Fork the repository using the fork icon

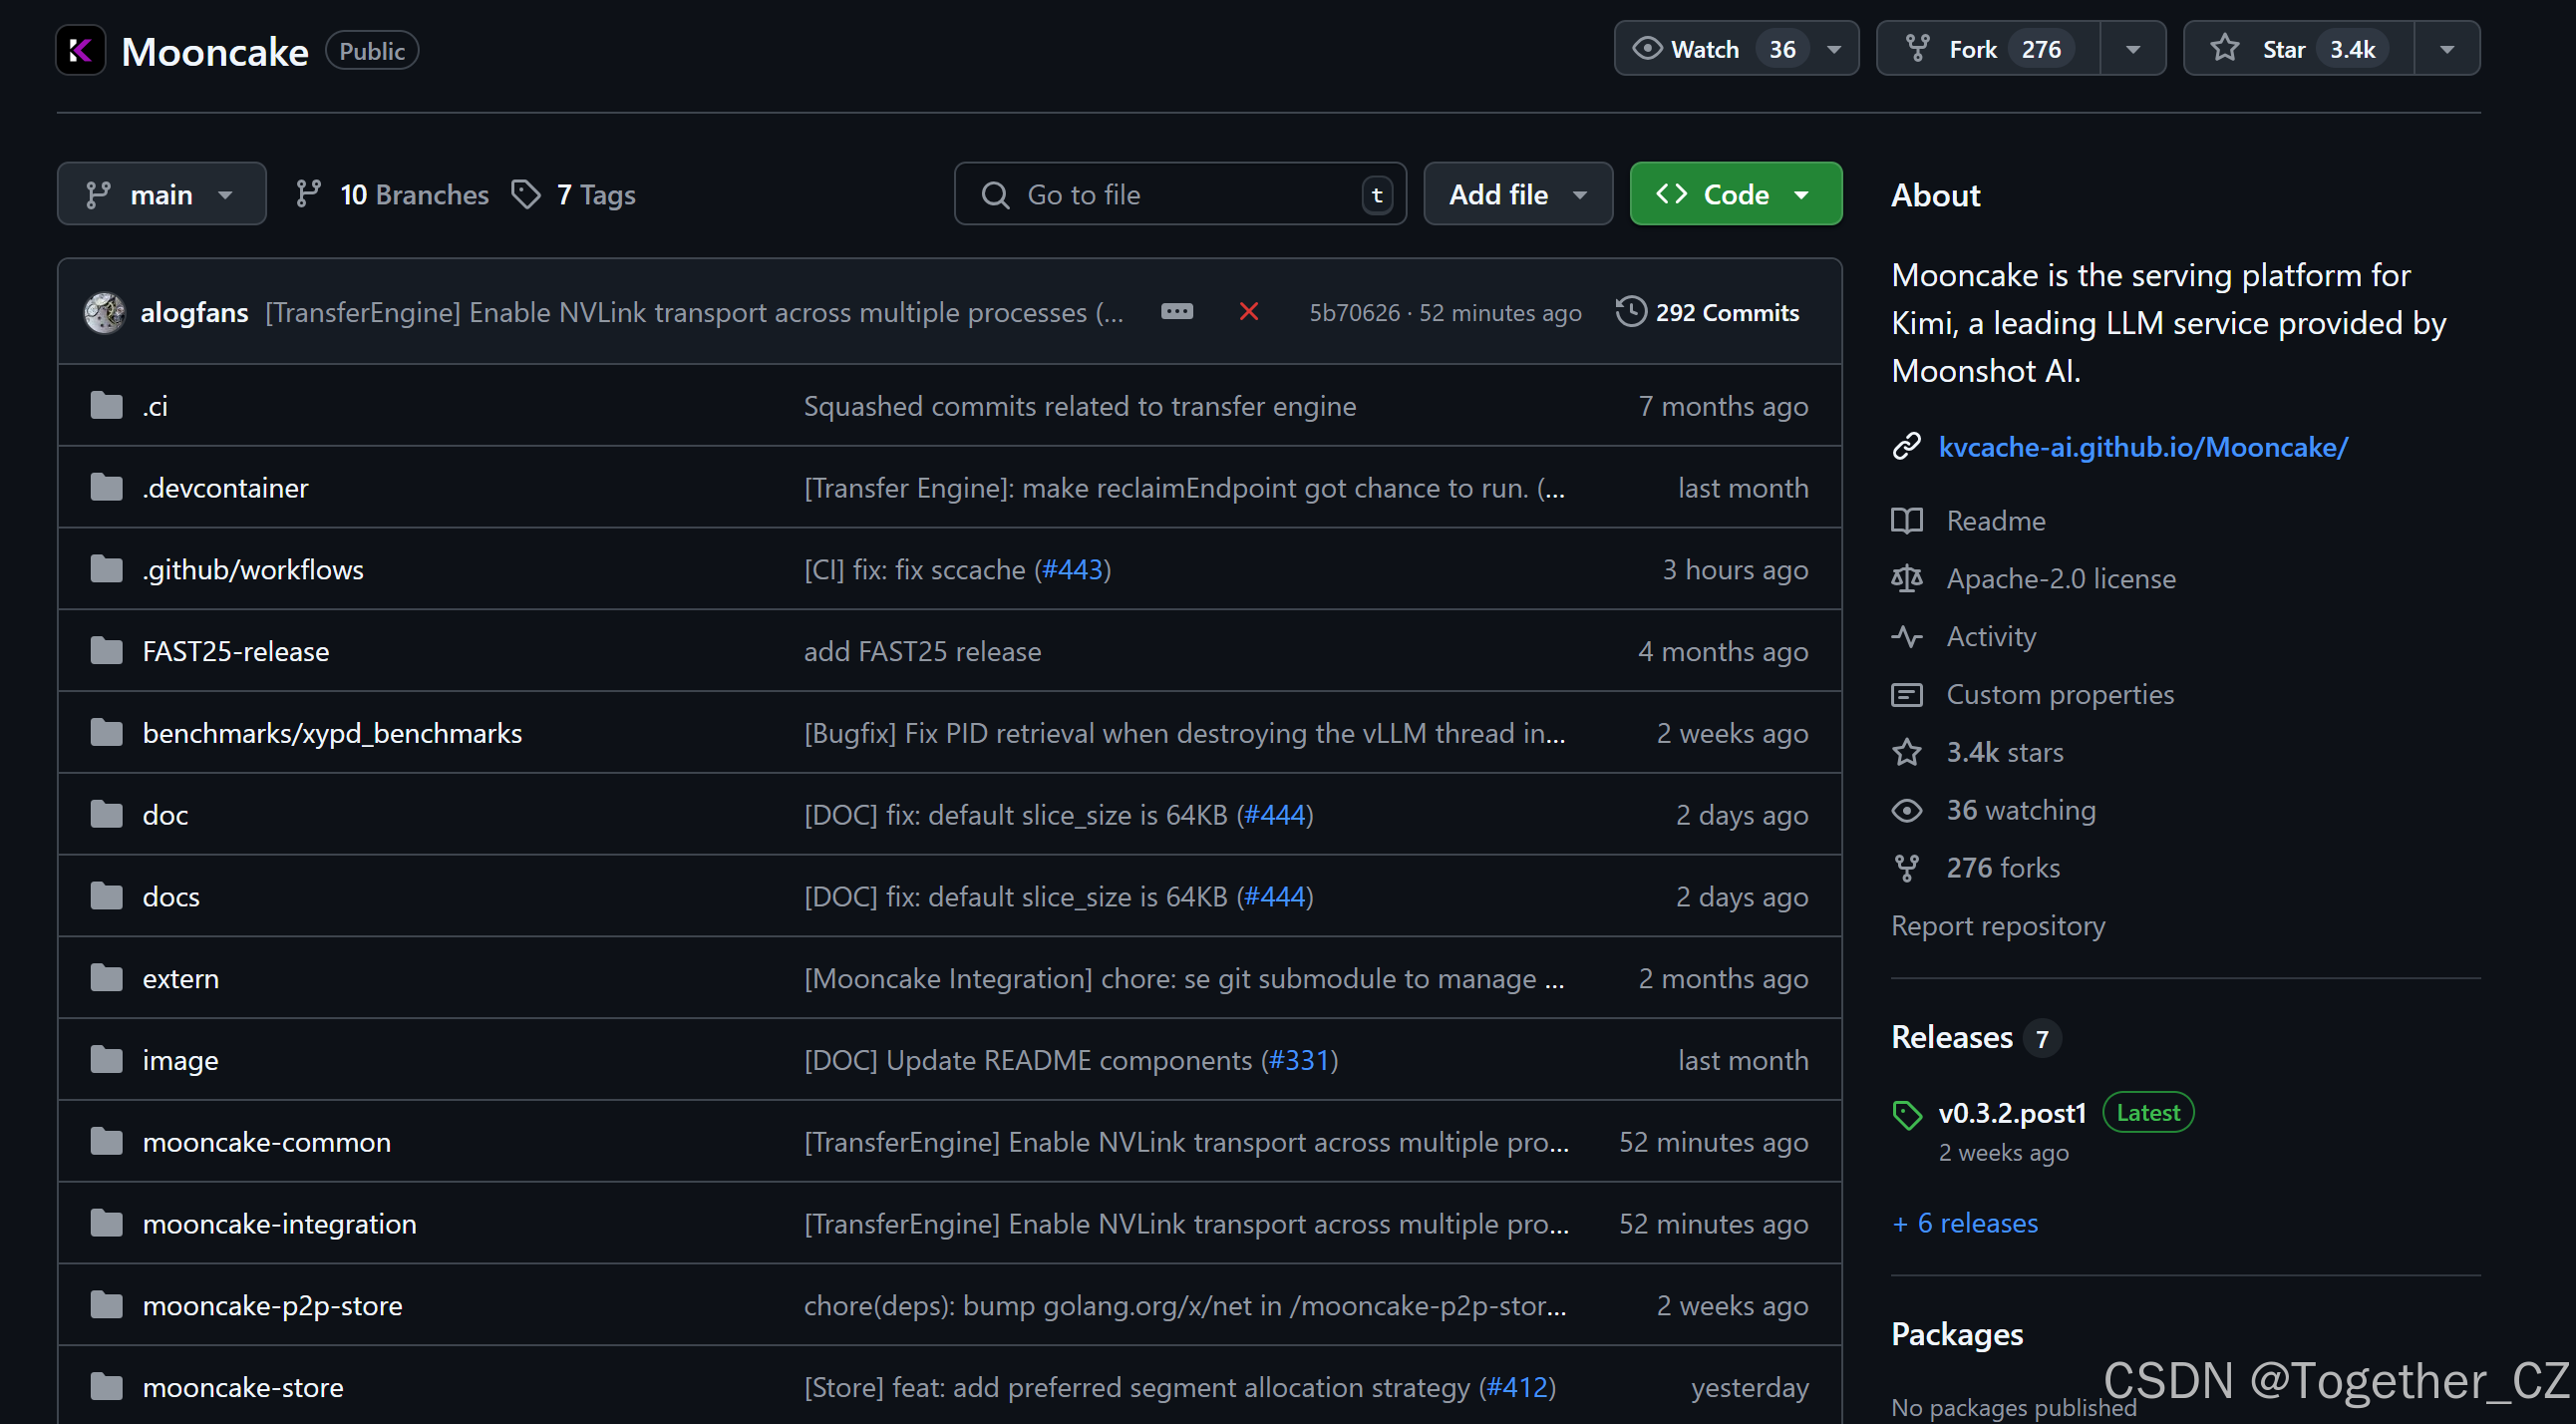1919,48
